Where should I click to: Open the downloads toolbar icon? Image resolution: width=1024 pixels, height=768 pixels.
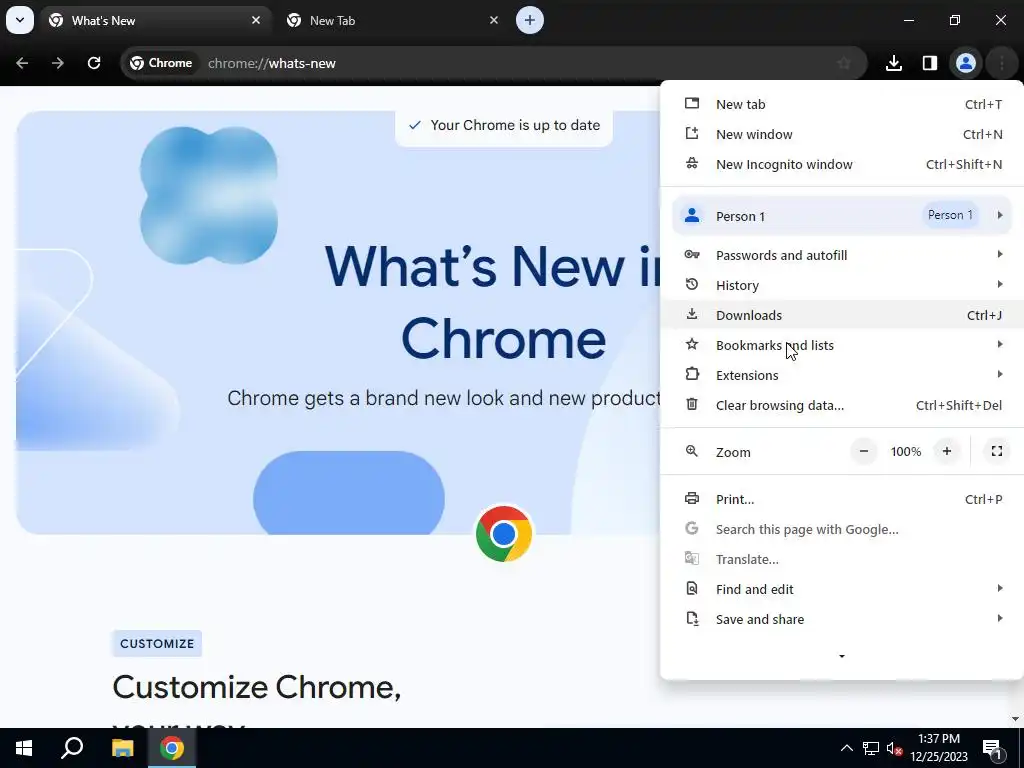click(894, 63)
